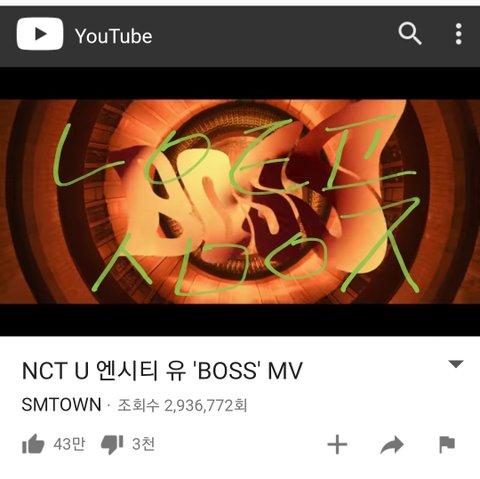Tap the 3천 dislike count
Image resolution: width=480 pixels, height=479 pixels.
[x=143, y=444]
